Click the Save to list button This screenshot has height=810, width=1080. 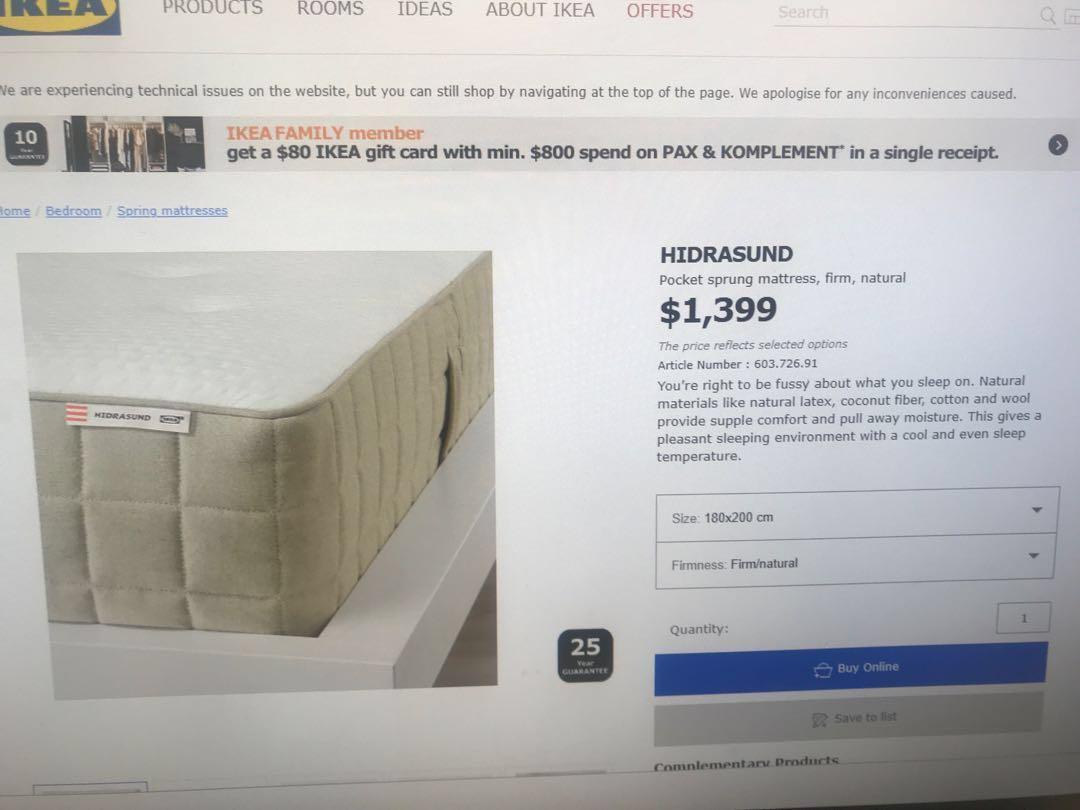click(849, 719)
